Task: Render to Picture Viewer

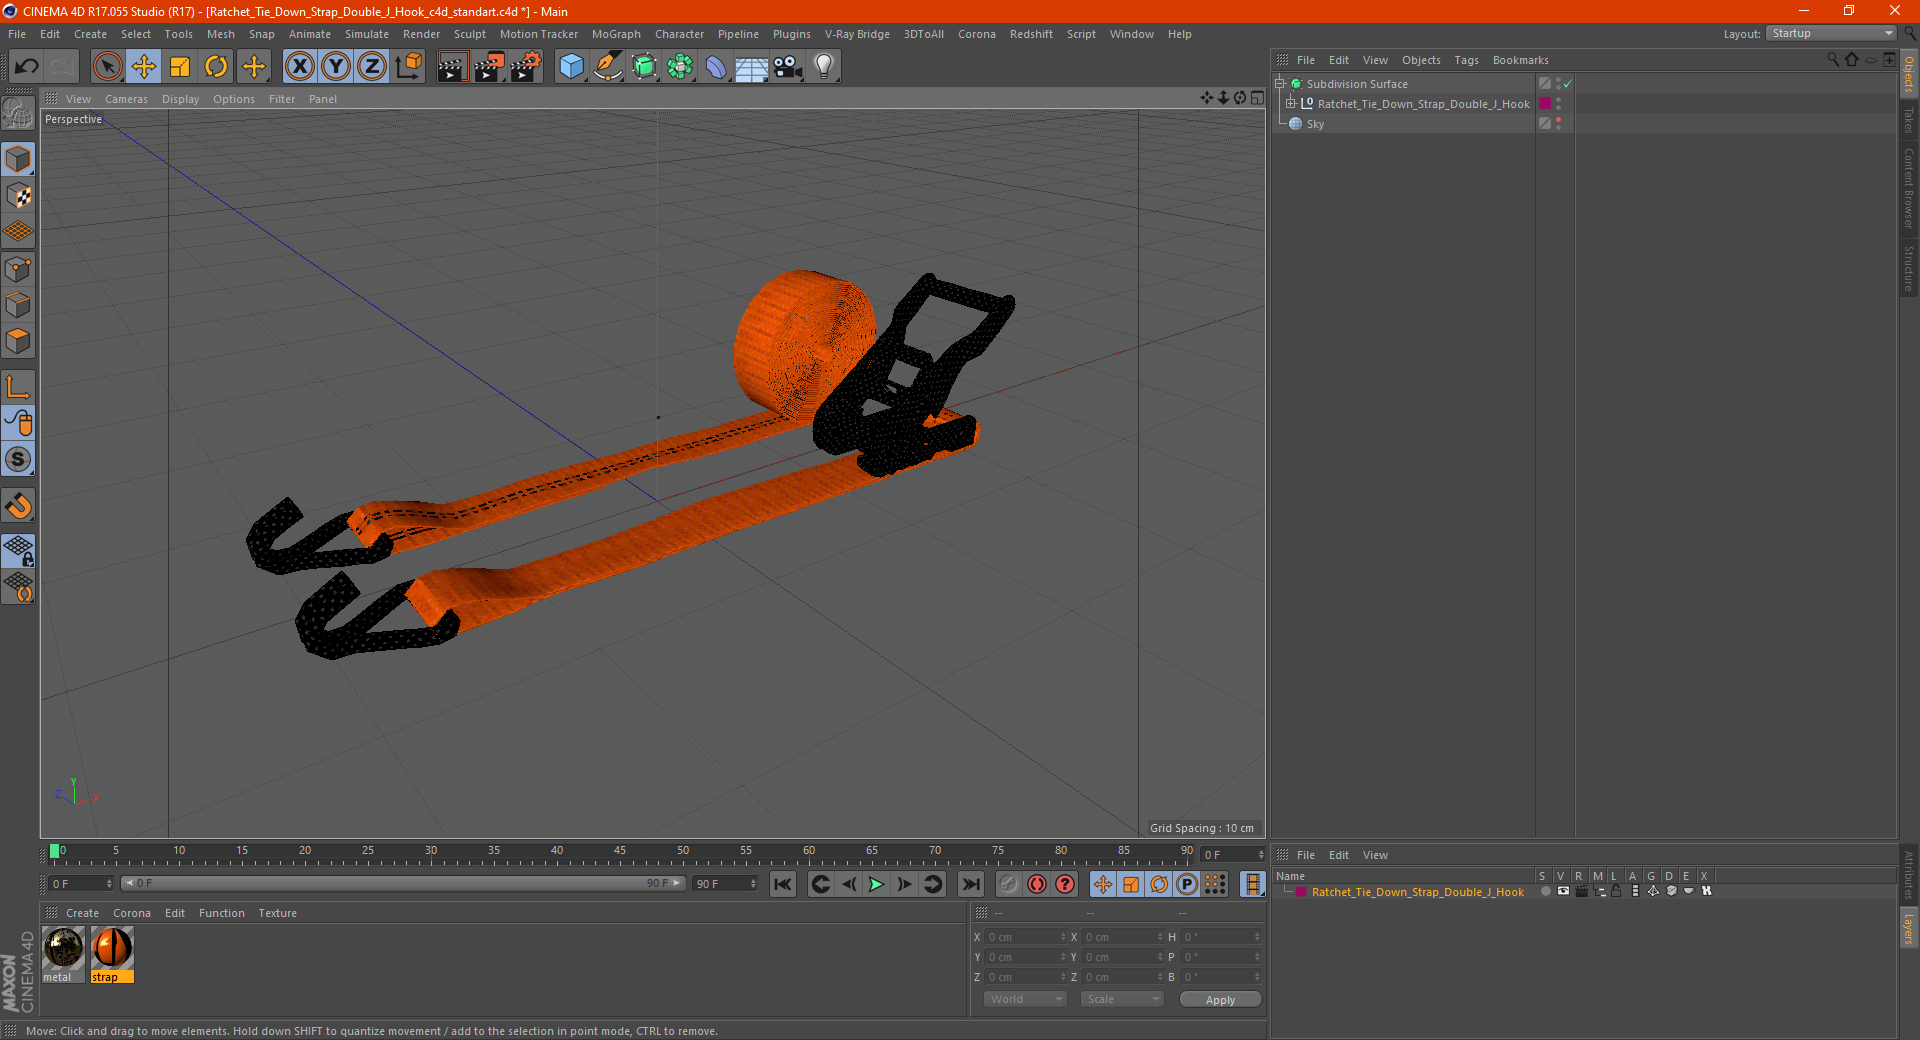Action: click(489, 67)
